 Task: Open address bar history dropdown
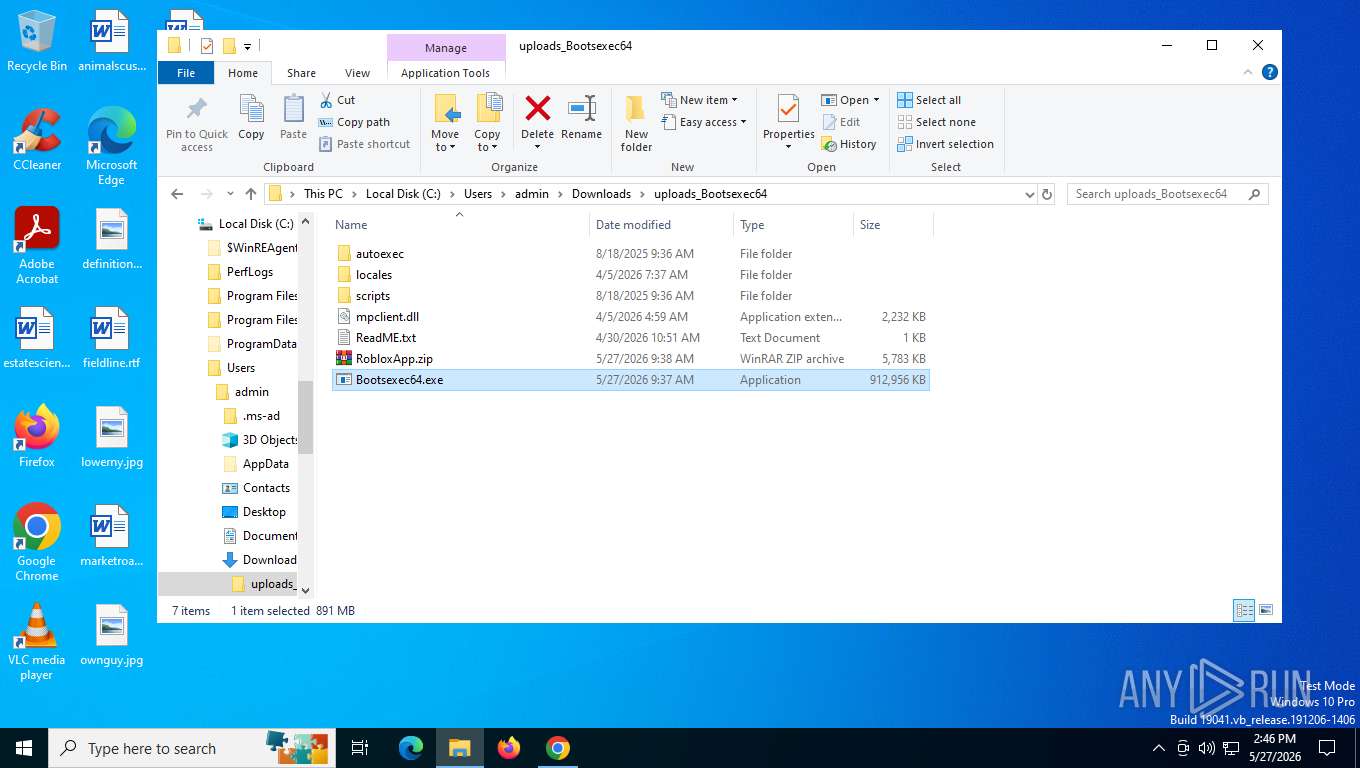[x=1029, y=194]
